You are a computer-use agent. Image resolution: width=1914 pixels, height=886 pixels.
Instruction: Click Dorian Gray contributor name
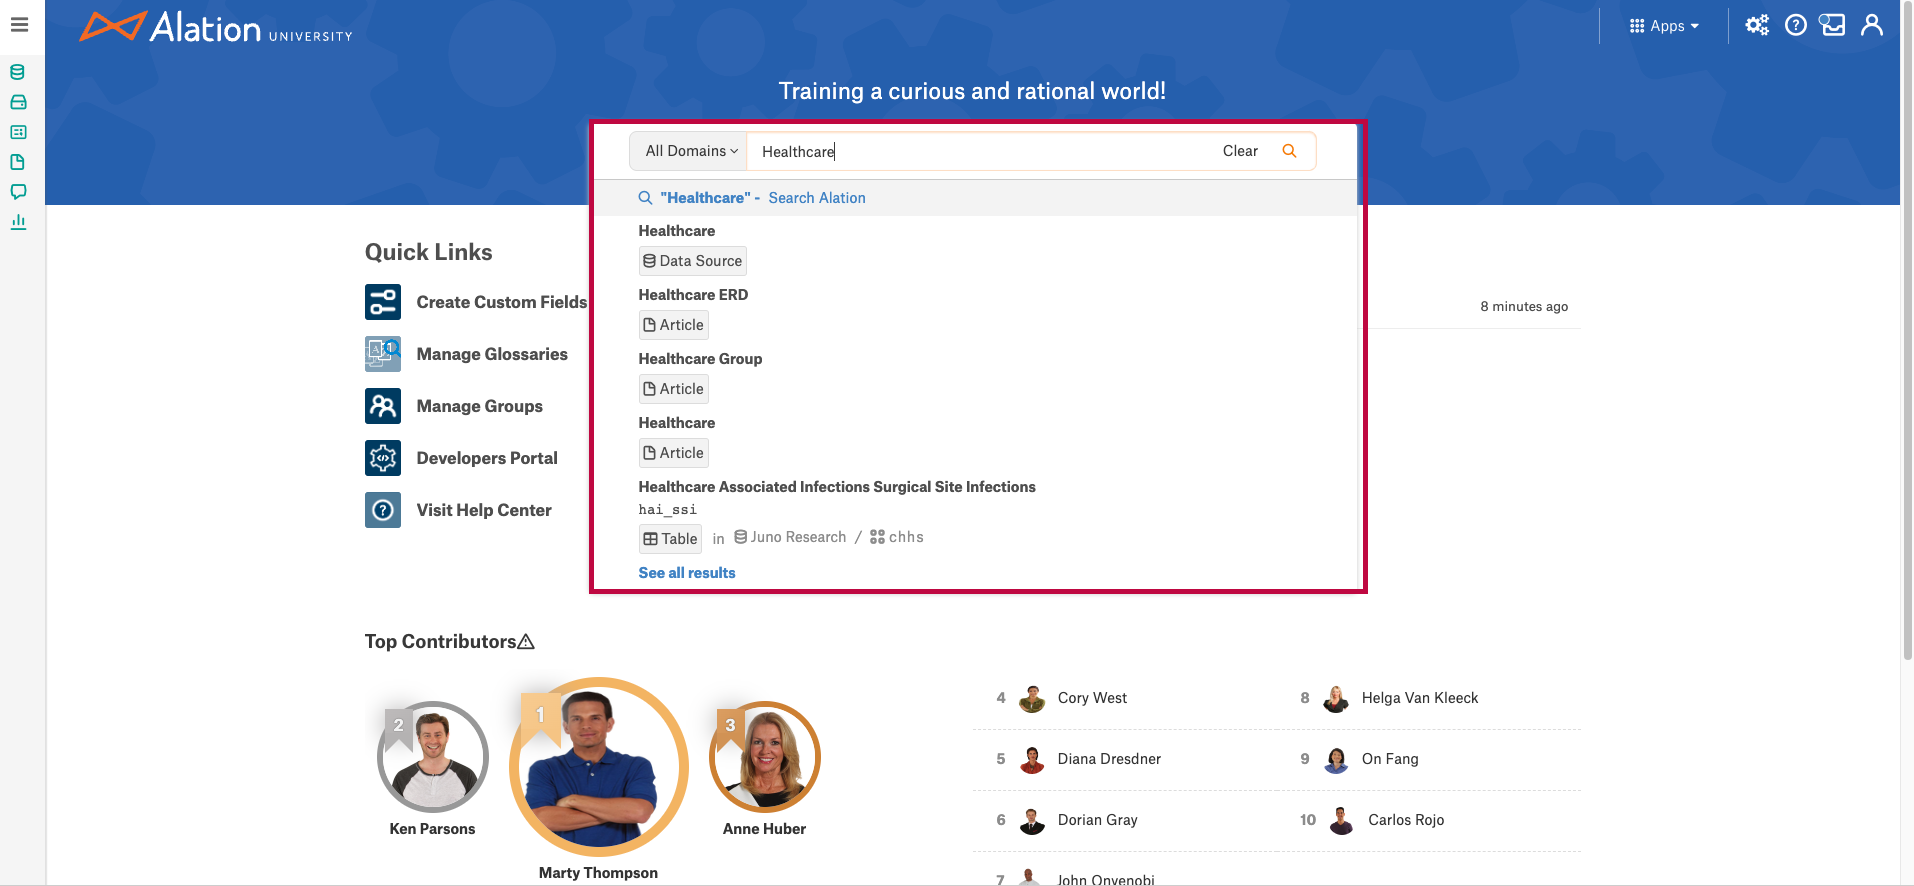[x=1097, y=820]
